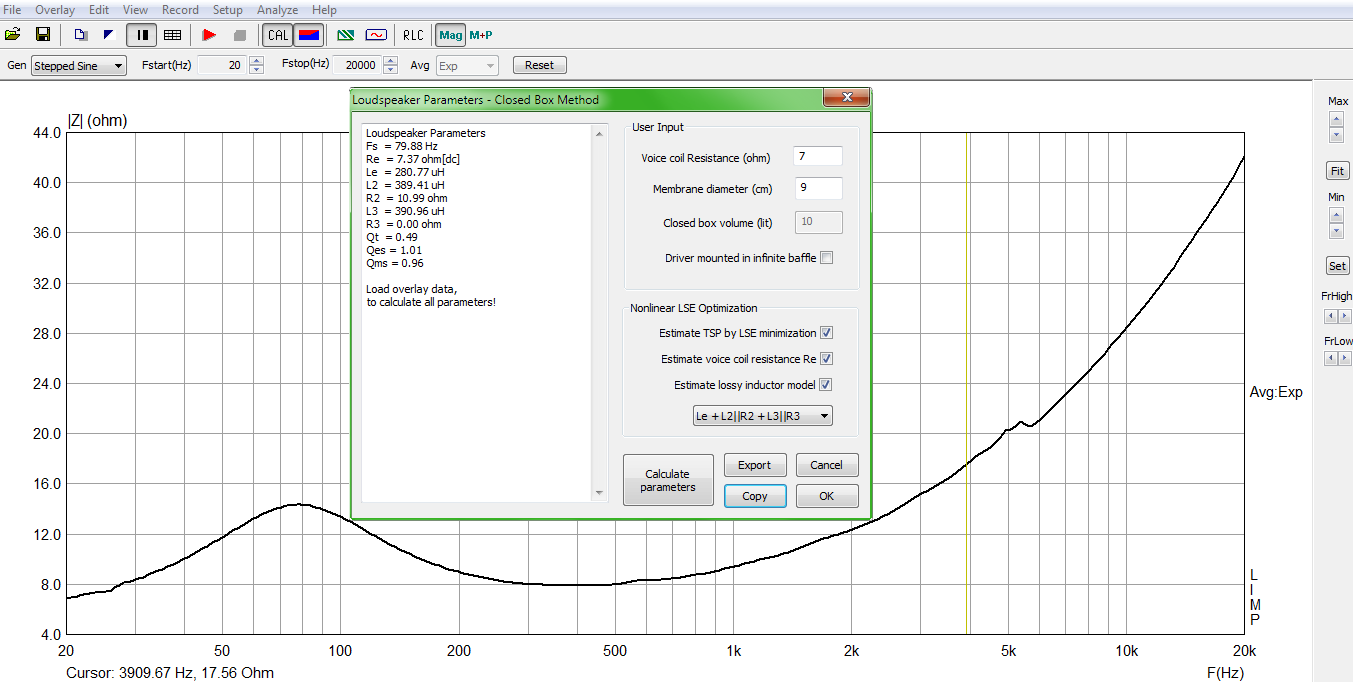Viewport: 1353px width, 682px height.
Task: Open the Overlay menu
Action: point(55,9)
